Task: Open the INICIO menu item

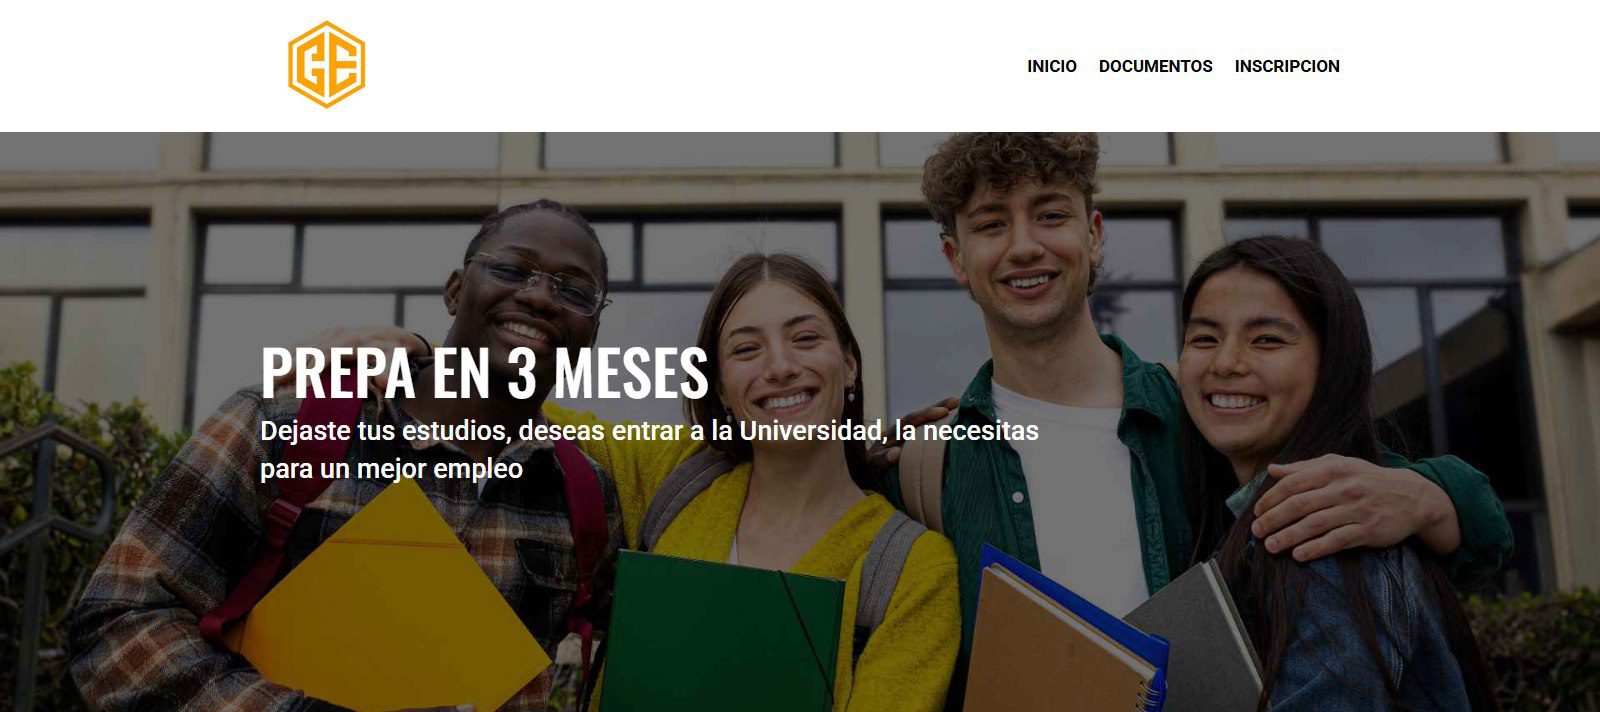Action: click(x=1052, y=66)
